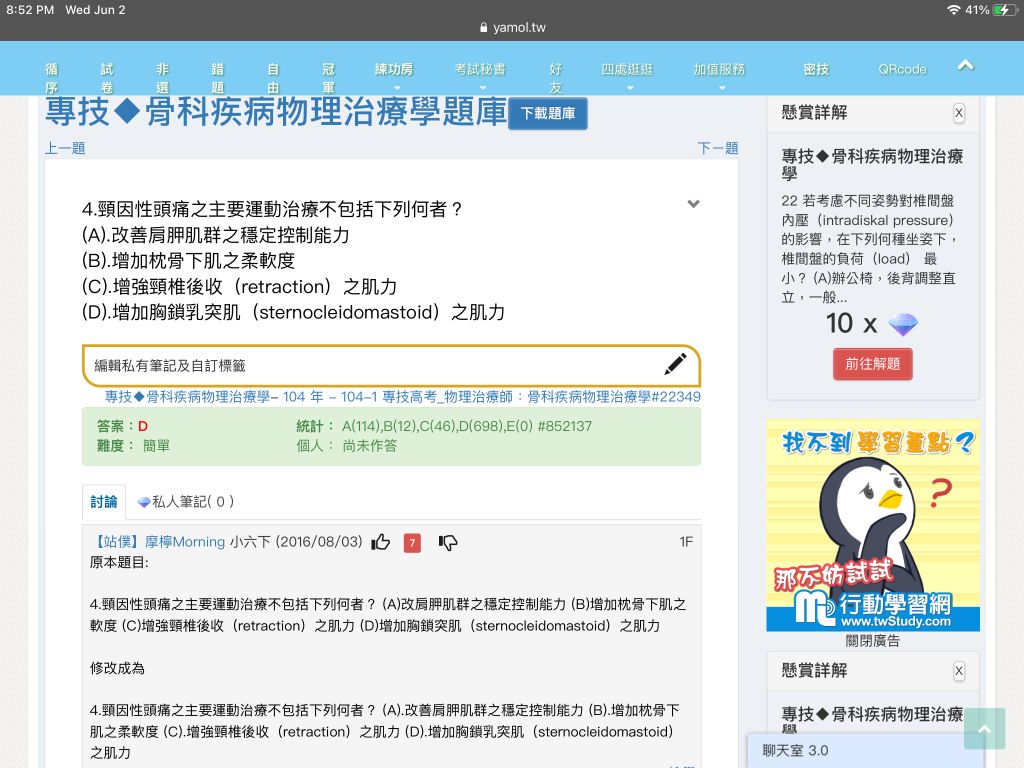Expand the question options chevron
1024x768 pixels.
click(x=693, y=204)
